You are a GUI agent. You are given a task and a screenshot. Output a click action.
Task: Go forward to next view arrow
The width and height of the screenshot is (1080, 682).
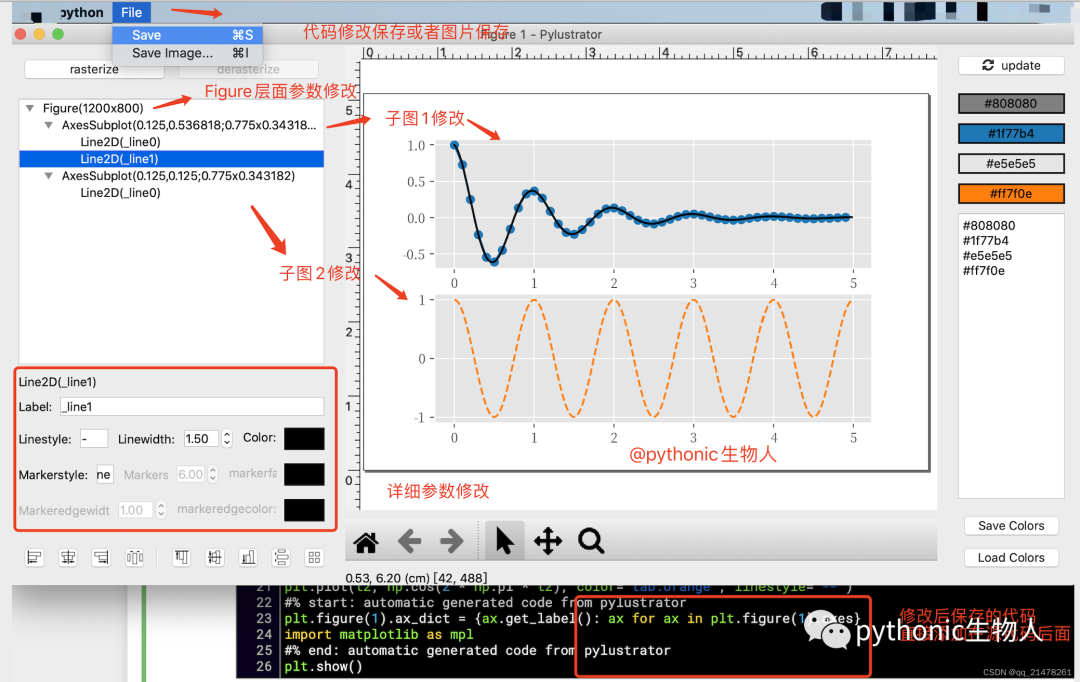point(452,541)
